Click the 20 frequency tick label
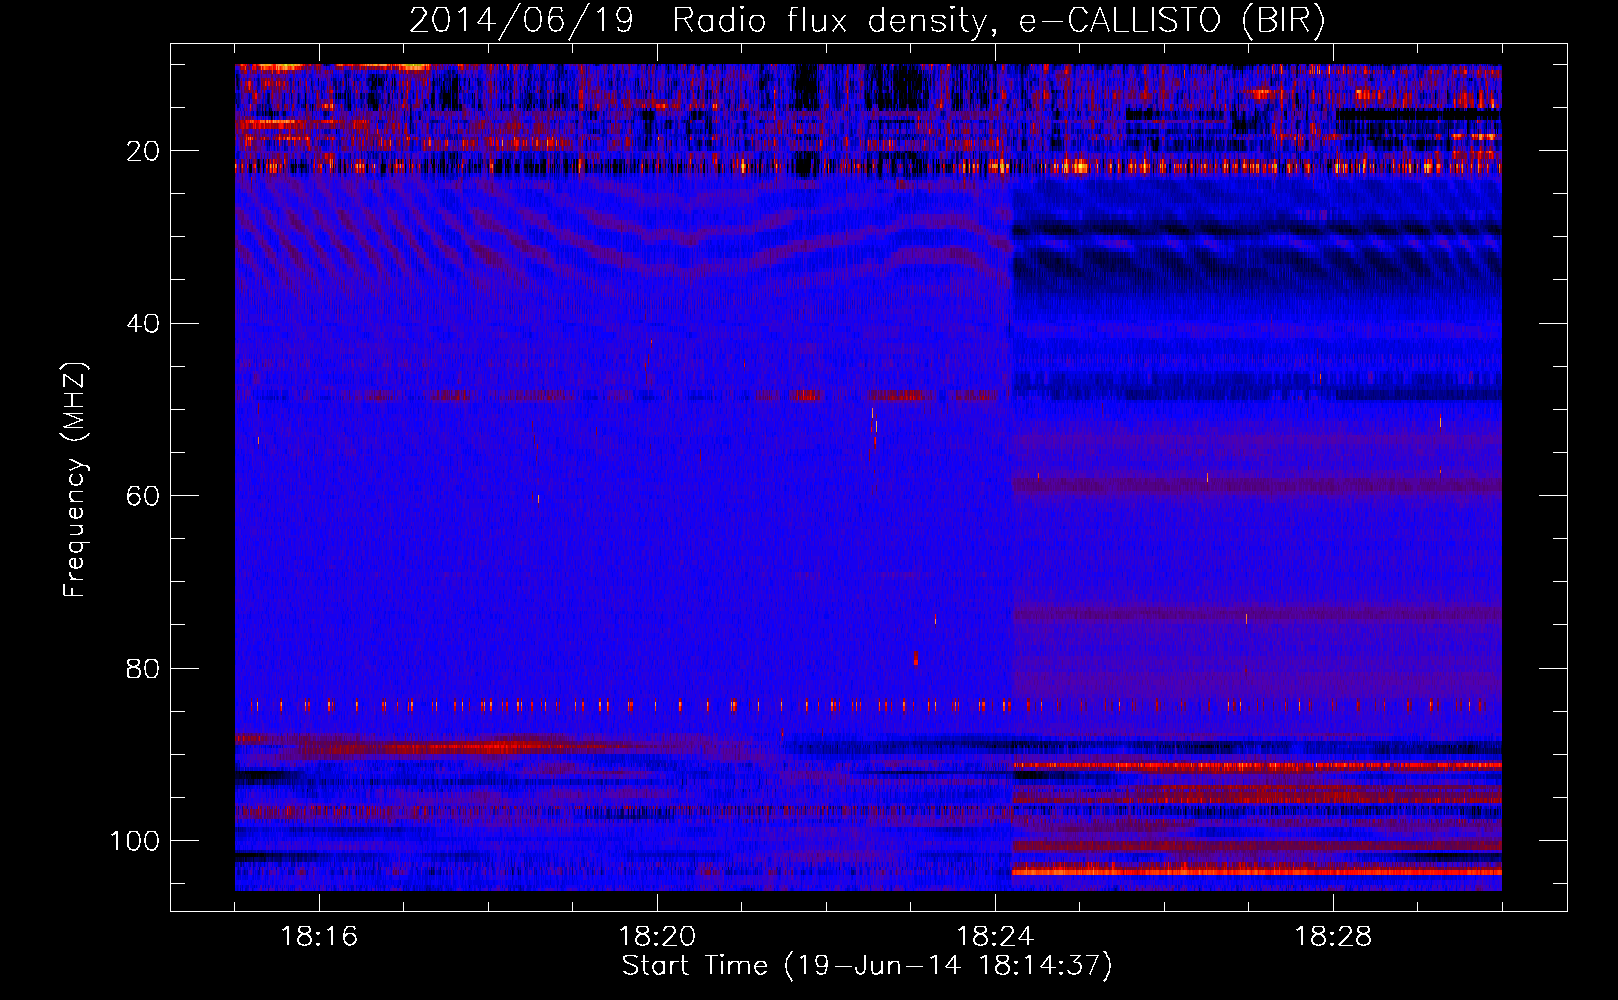Viewport: 1618px width, 1000px height. click(143, 151)
